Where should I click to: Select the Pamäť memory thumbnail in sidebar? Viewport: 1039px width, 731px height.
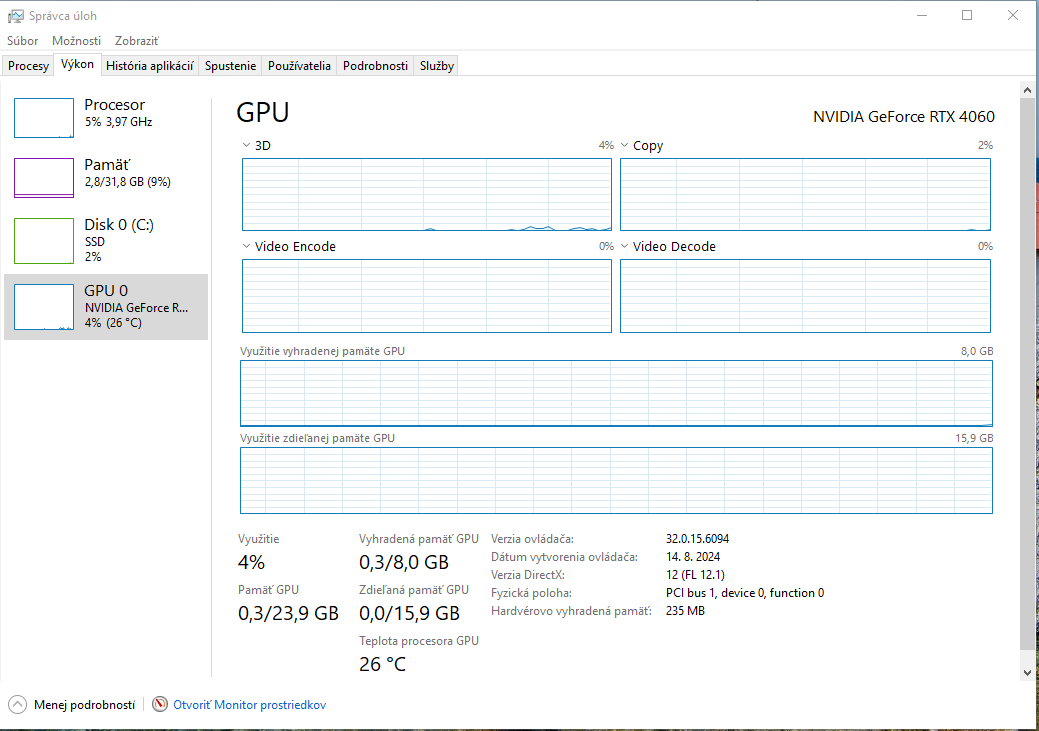click(x=43, y=177)
